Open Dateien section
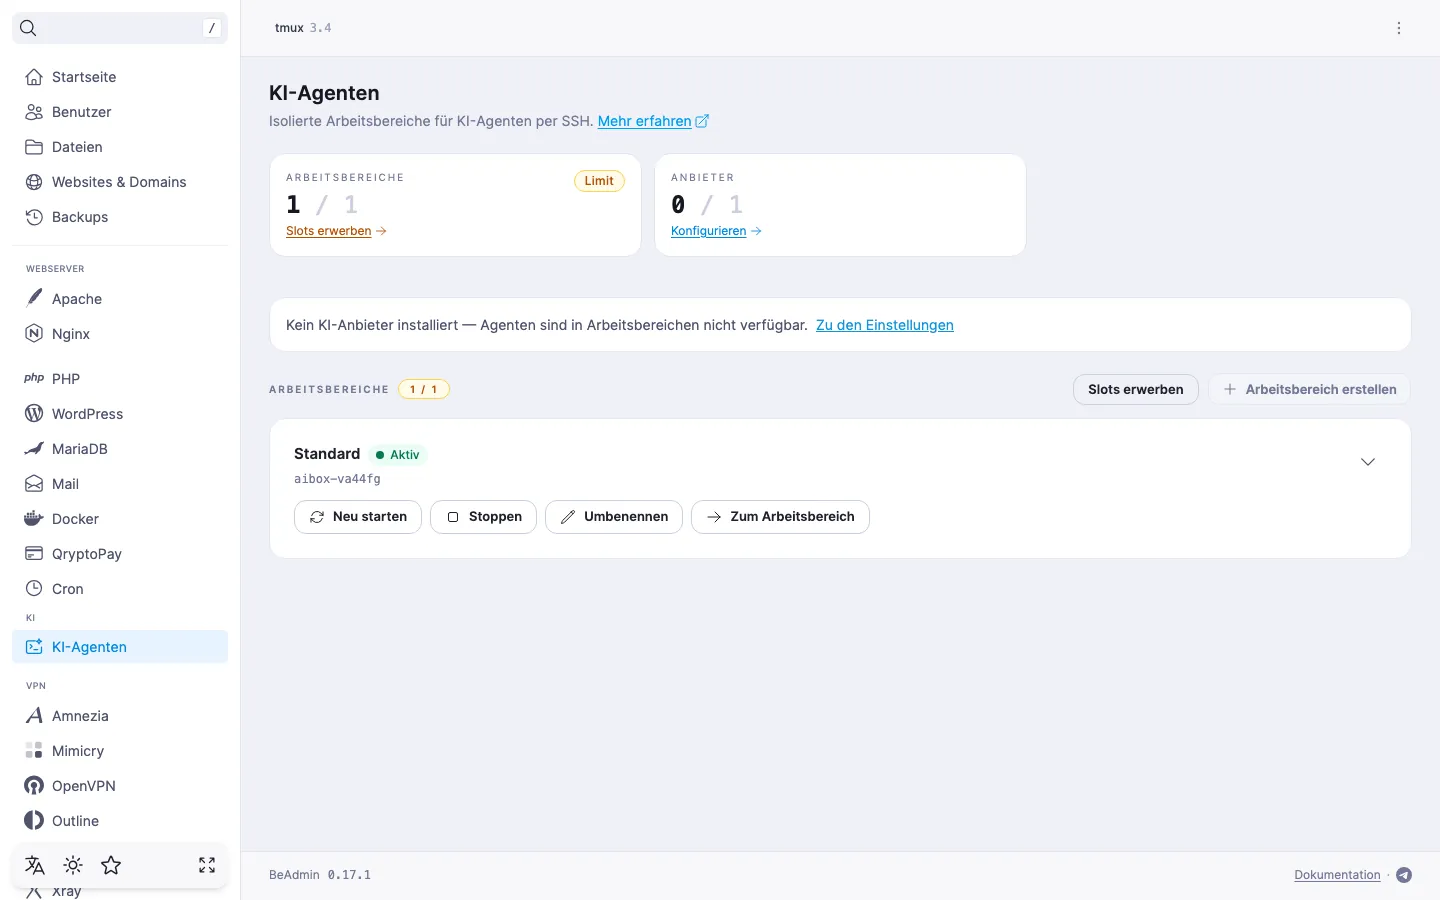This screenshot has width=1440, height=900. click(120, 147)
